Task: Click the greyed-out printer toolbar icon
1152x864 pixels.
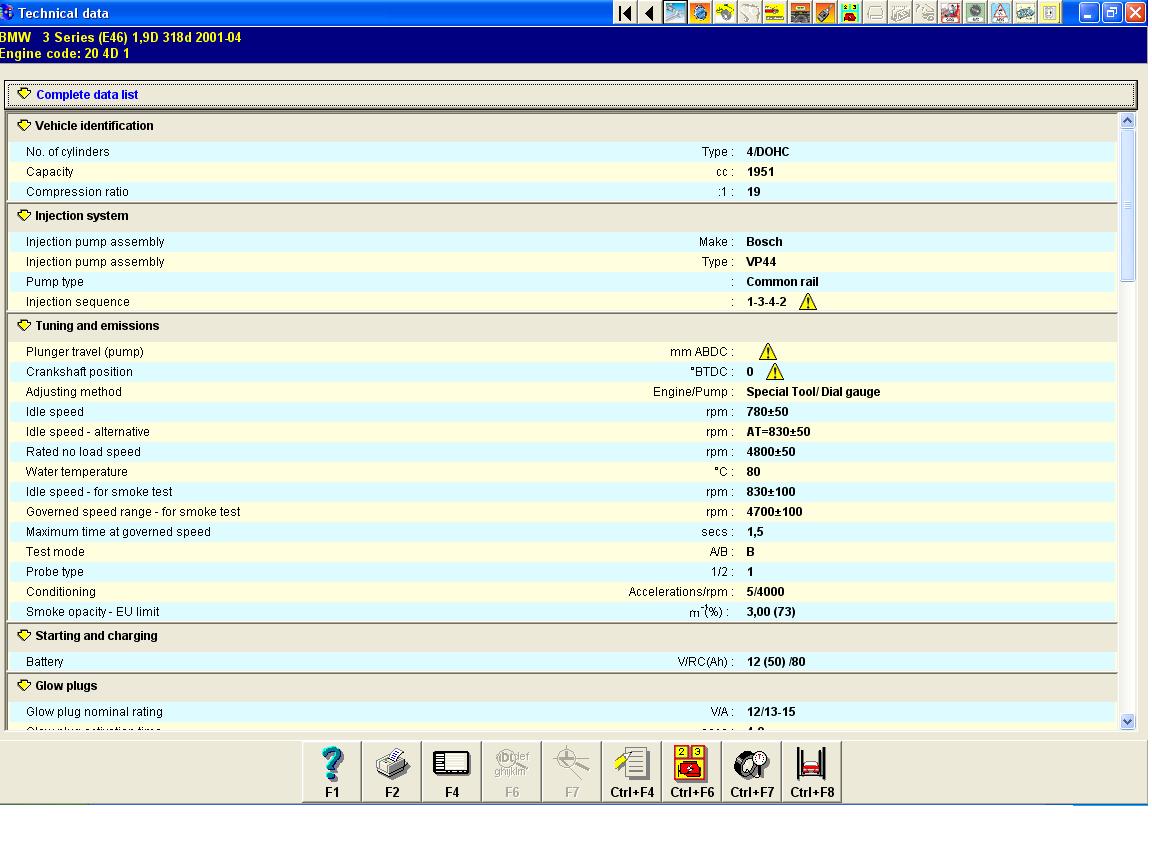Action: 875,12
